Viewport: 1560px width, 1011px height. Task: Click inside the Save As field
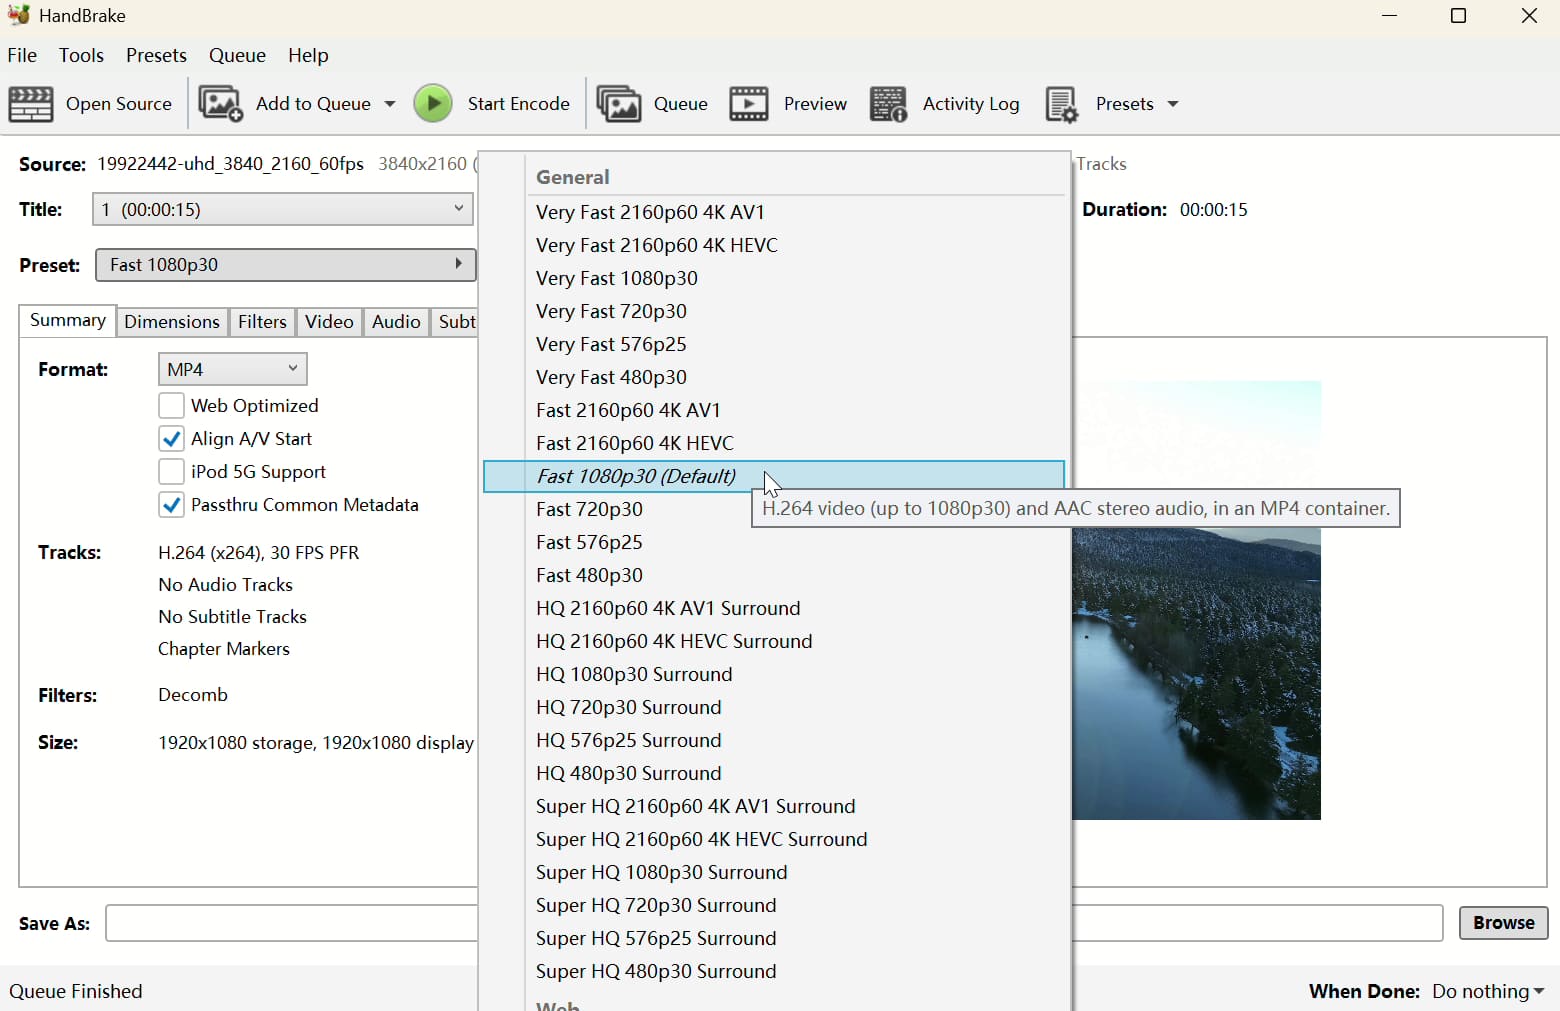[290, 923]
